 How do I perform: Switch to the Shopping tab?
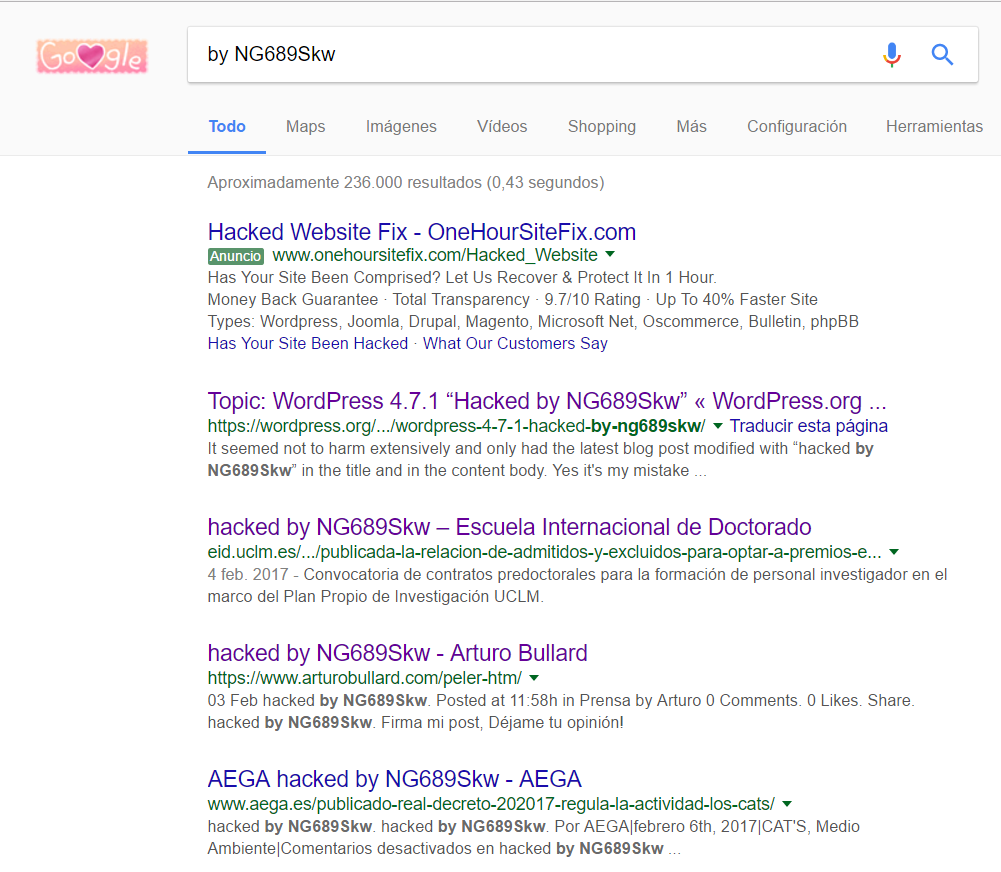(602, 126)
